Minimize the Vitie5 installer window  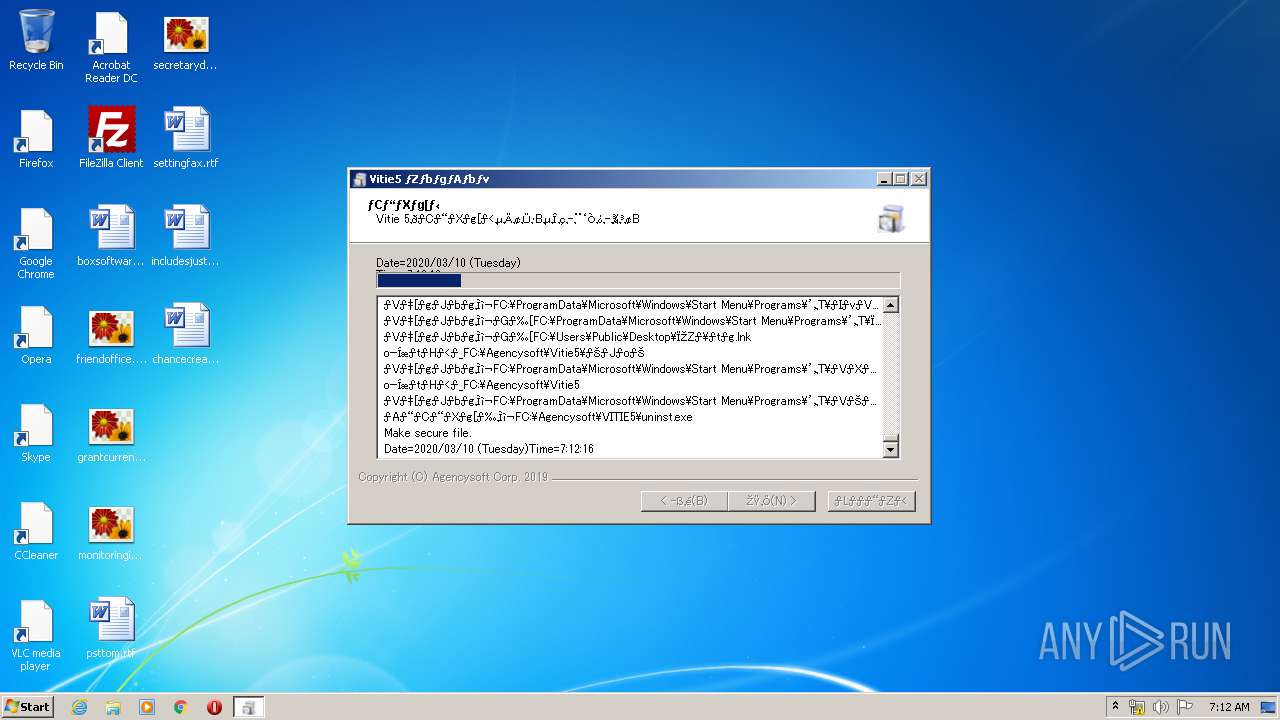click(x=884, y=179)
